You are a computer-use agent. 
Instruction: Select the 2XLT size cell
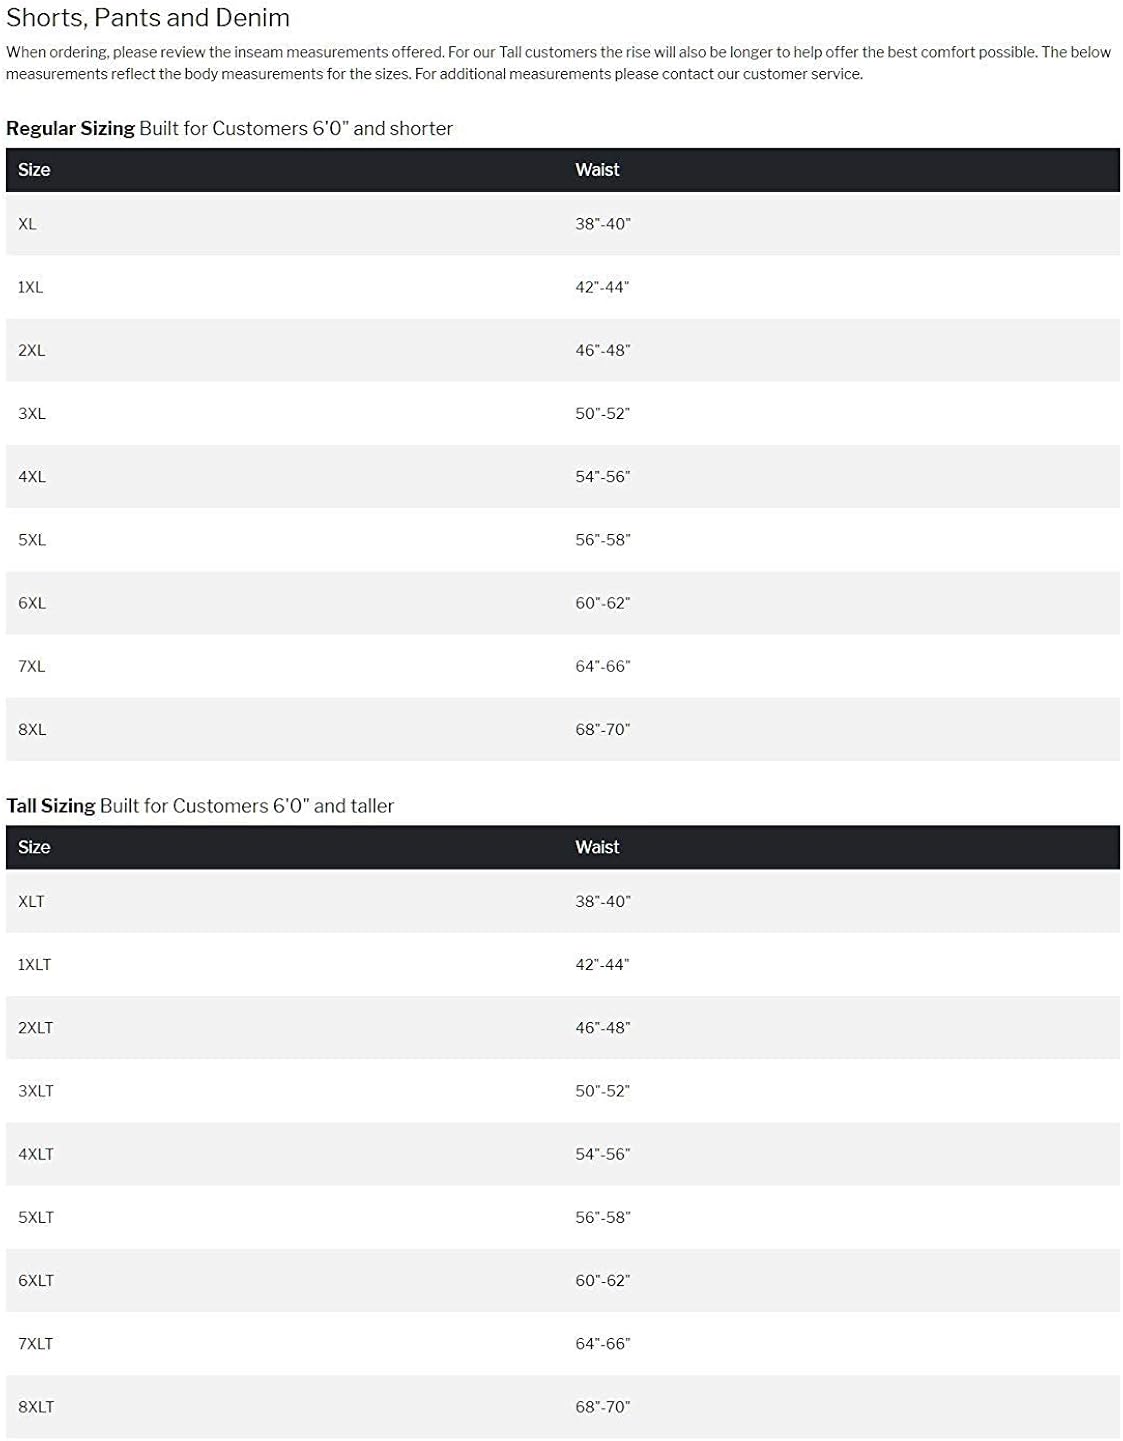[x=35, y=1028]
